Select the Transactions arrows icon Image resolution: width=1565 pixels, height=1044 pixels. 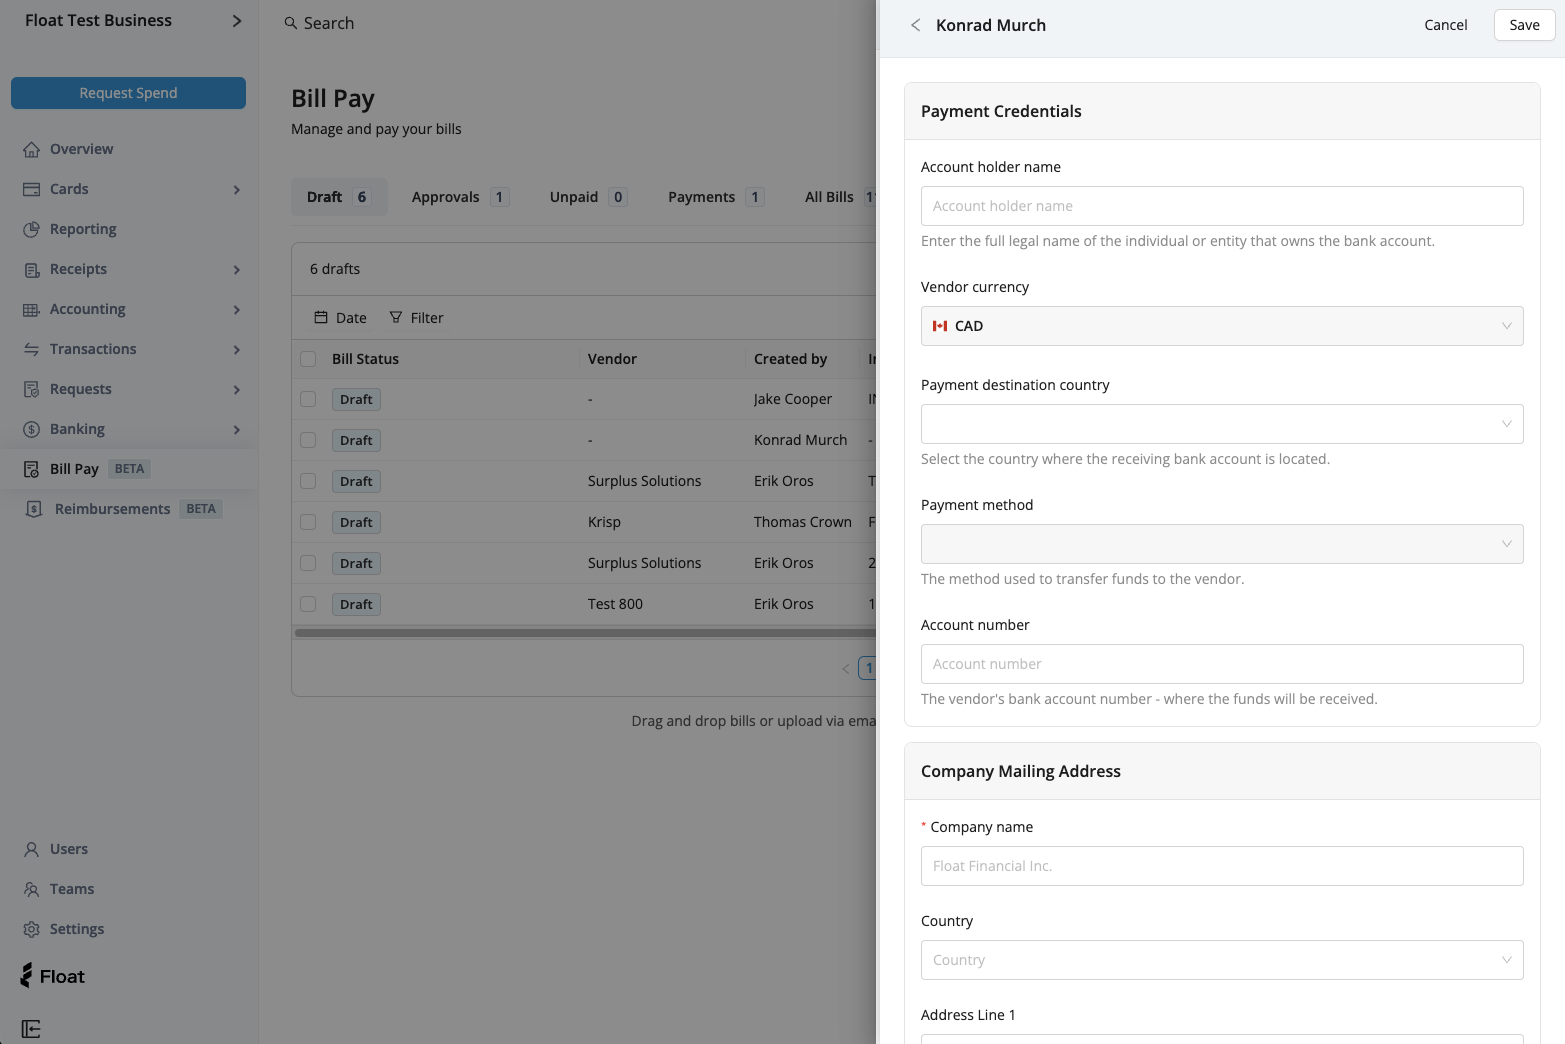tap(31, 348)
